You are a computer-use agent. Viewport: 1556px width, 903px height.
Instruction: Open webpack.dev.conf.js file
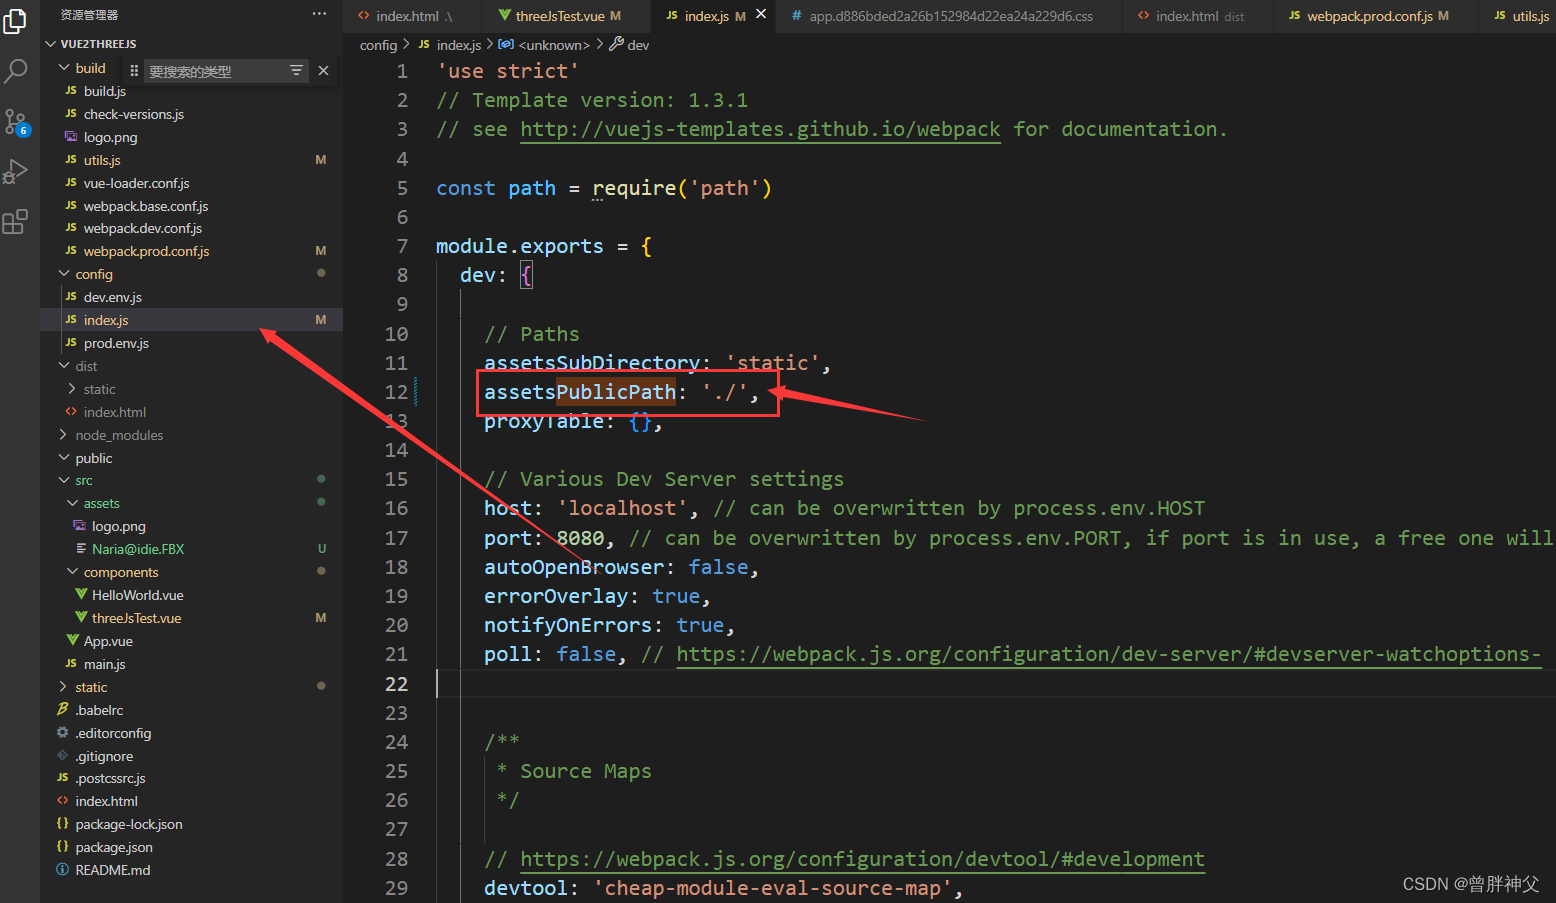coord(142,228)
